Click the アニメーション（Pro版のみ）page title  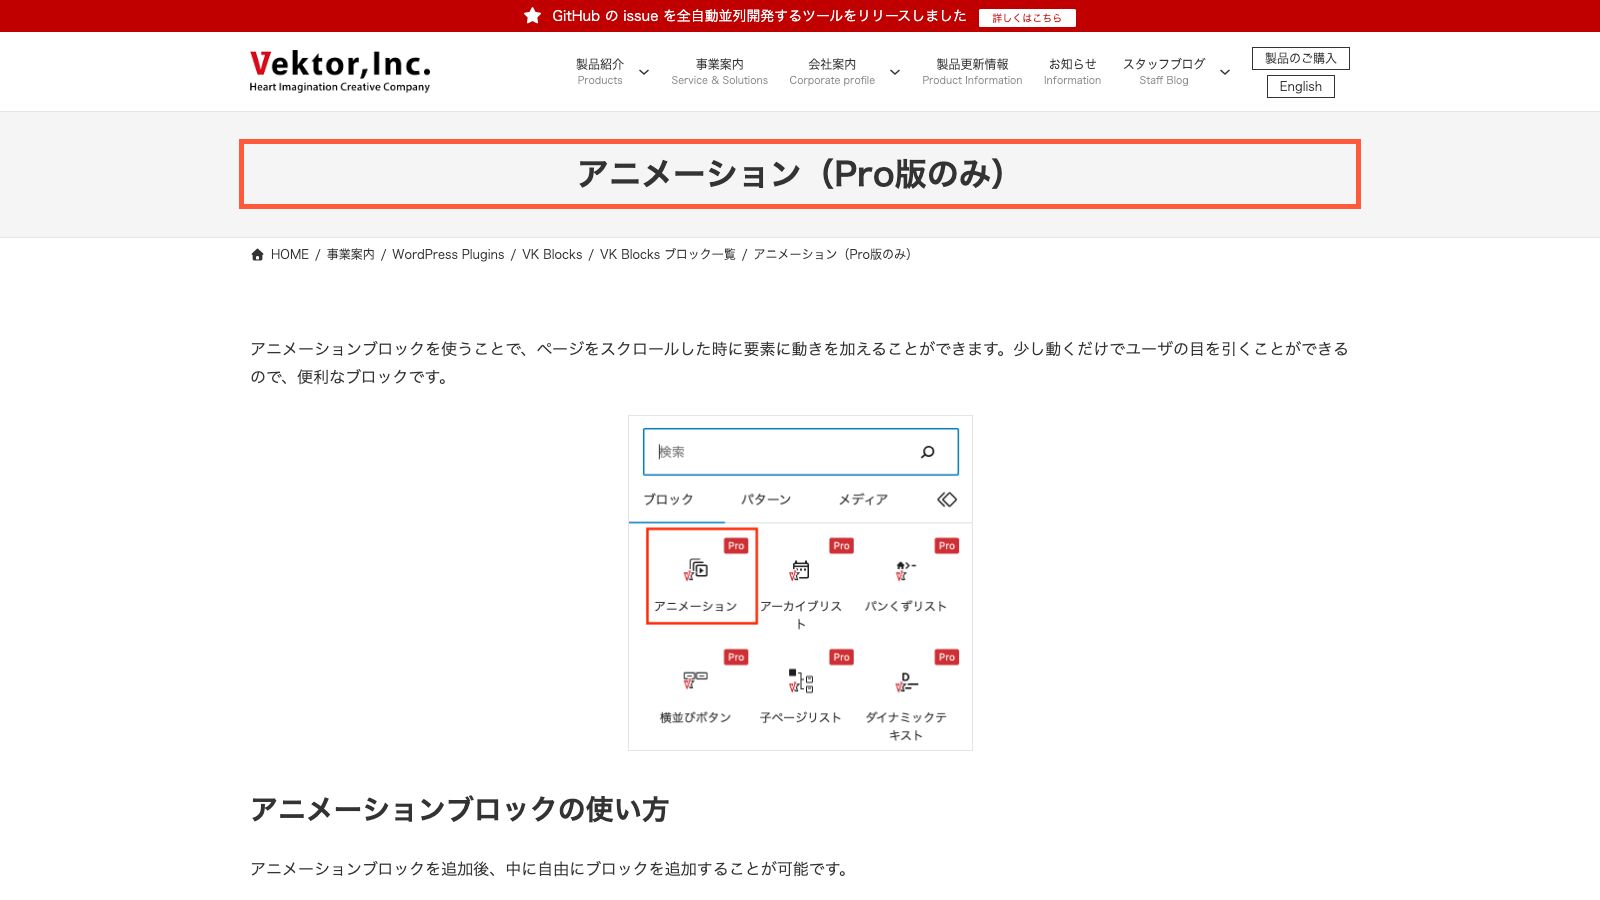tap(799, 174)
